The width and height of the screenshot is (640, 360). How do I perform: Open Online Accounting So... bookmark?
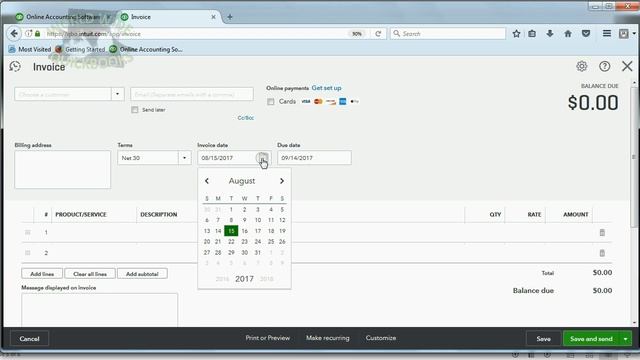click(x=146, y=49)
